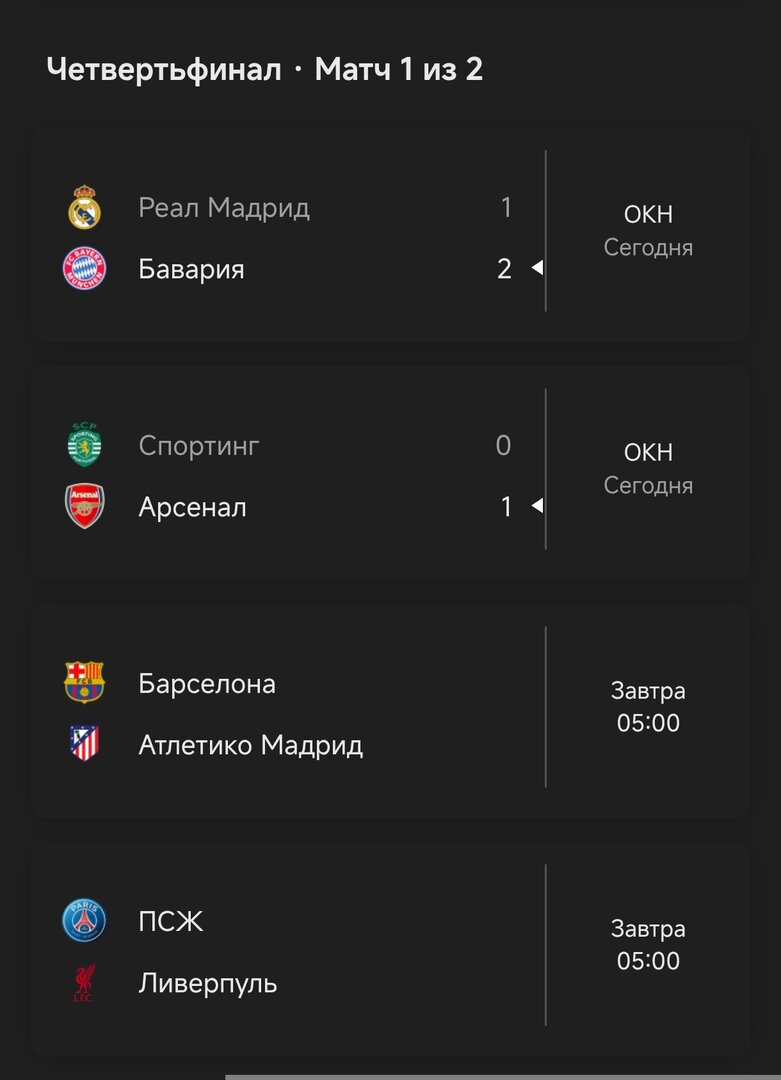781x1080 pixels.
Task: Open the Бавария team name
Action: coord(191,269)
